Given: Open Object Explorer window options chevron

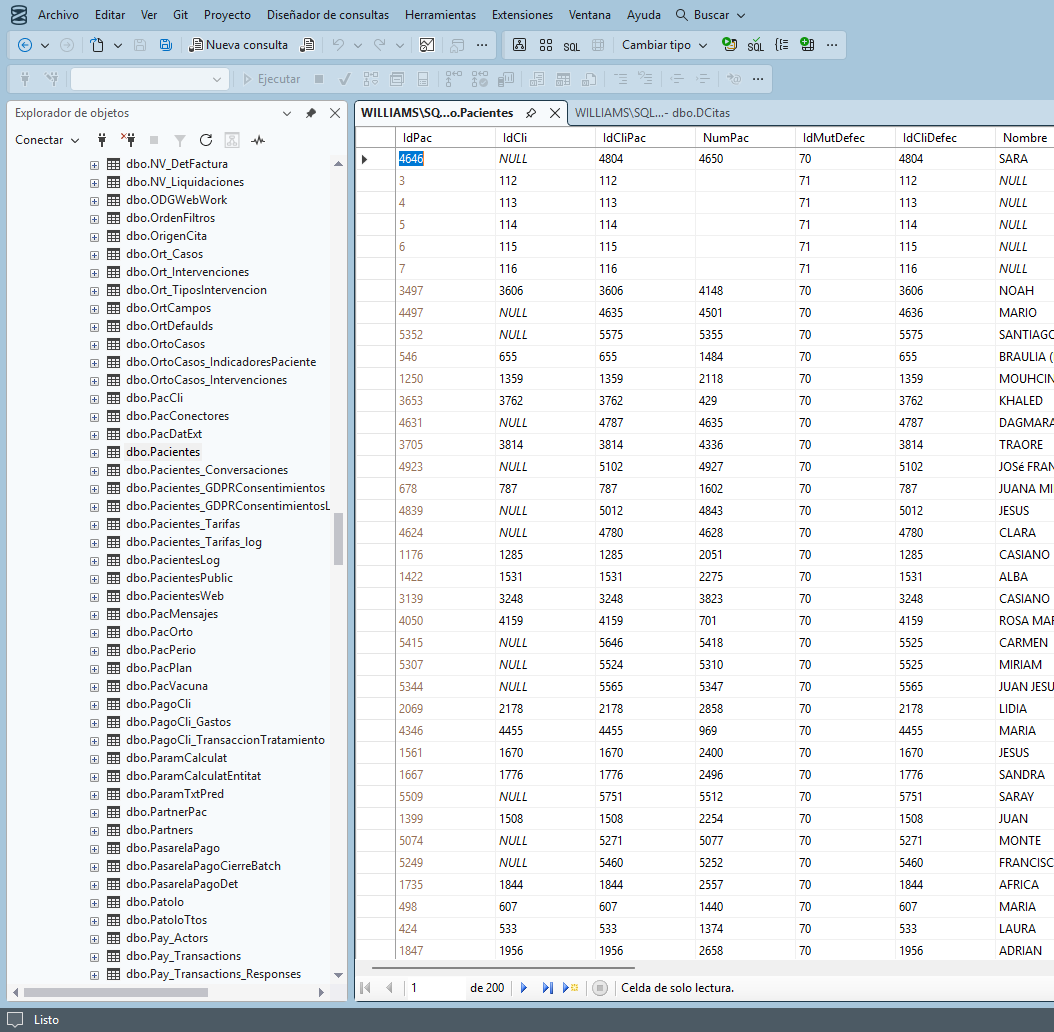Looking at the screenshot, I should click(286, 113).
